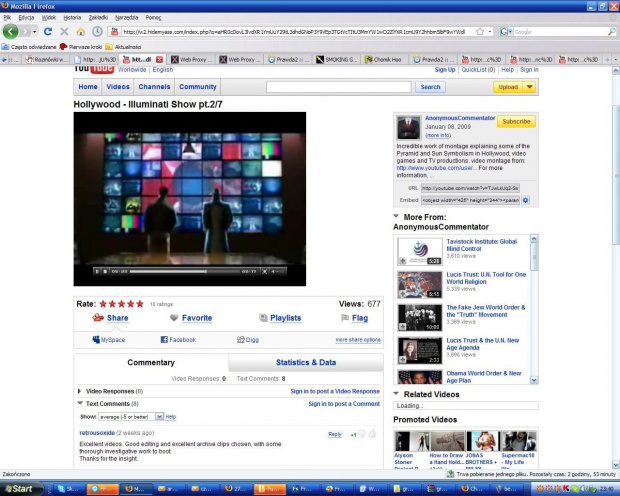Go back with the green back arrow
This screenshot has width=620, height=496.
(11, 32)
